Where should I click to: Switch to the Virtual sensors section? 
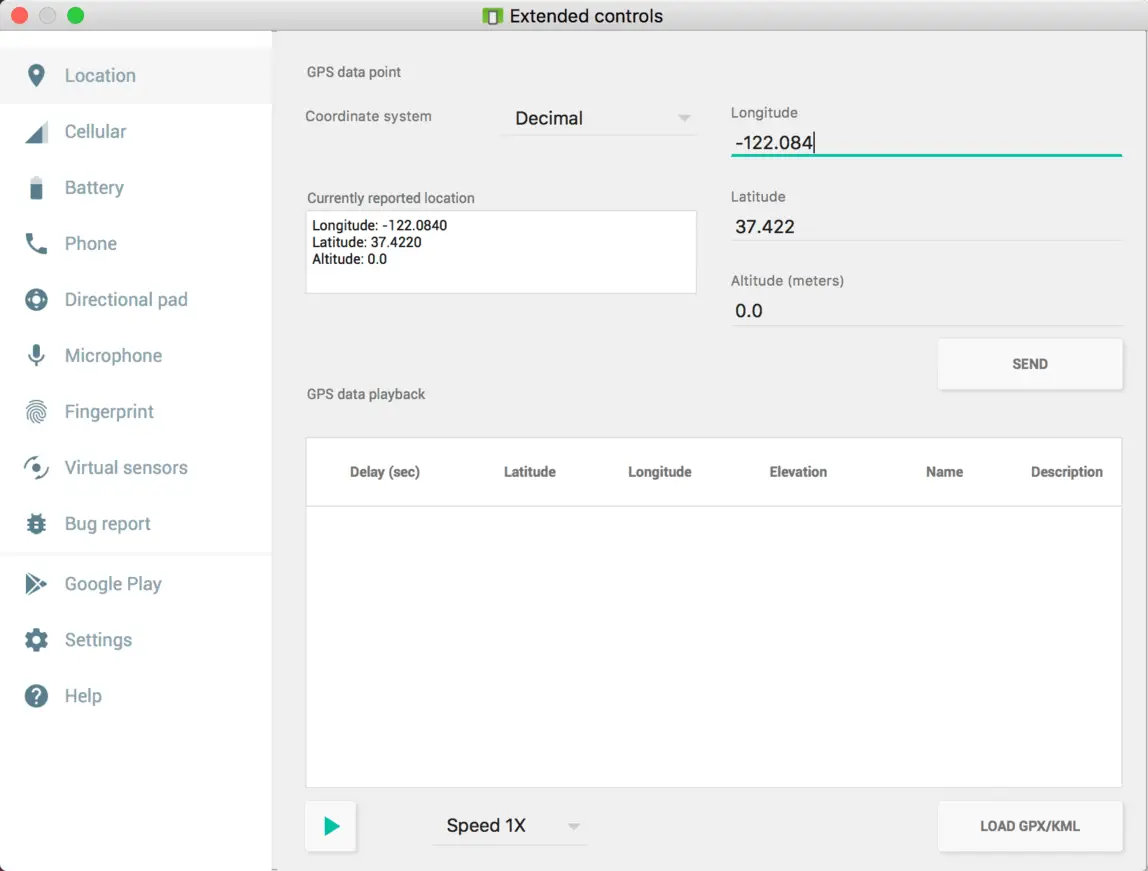coord(126,467)
